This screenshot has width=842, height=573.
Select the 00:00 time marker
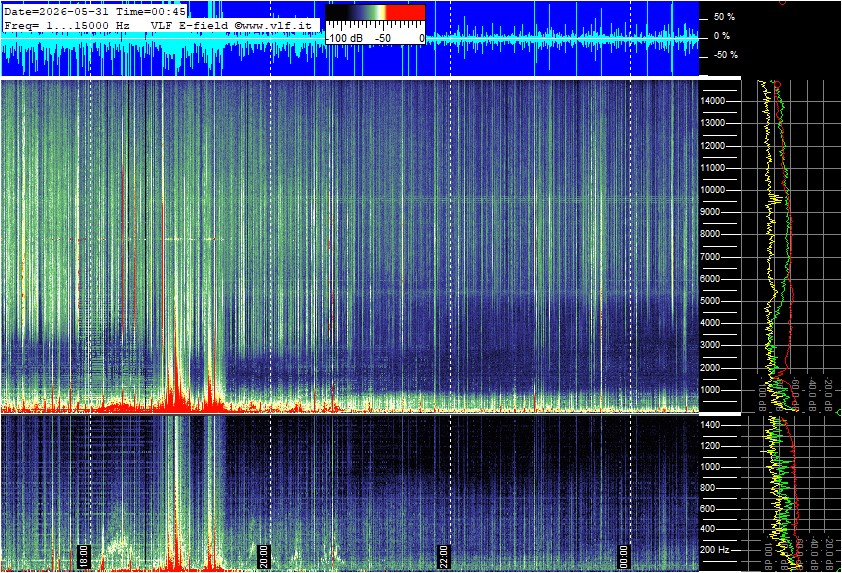click(623, 556)
